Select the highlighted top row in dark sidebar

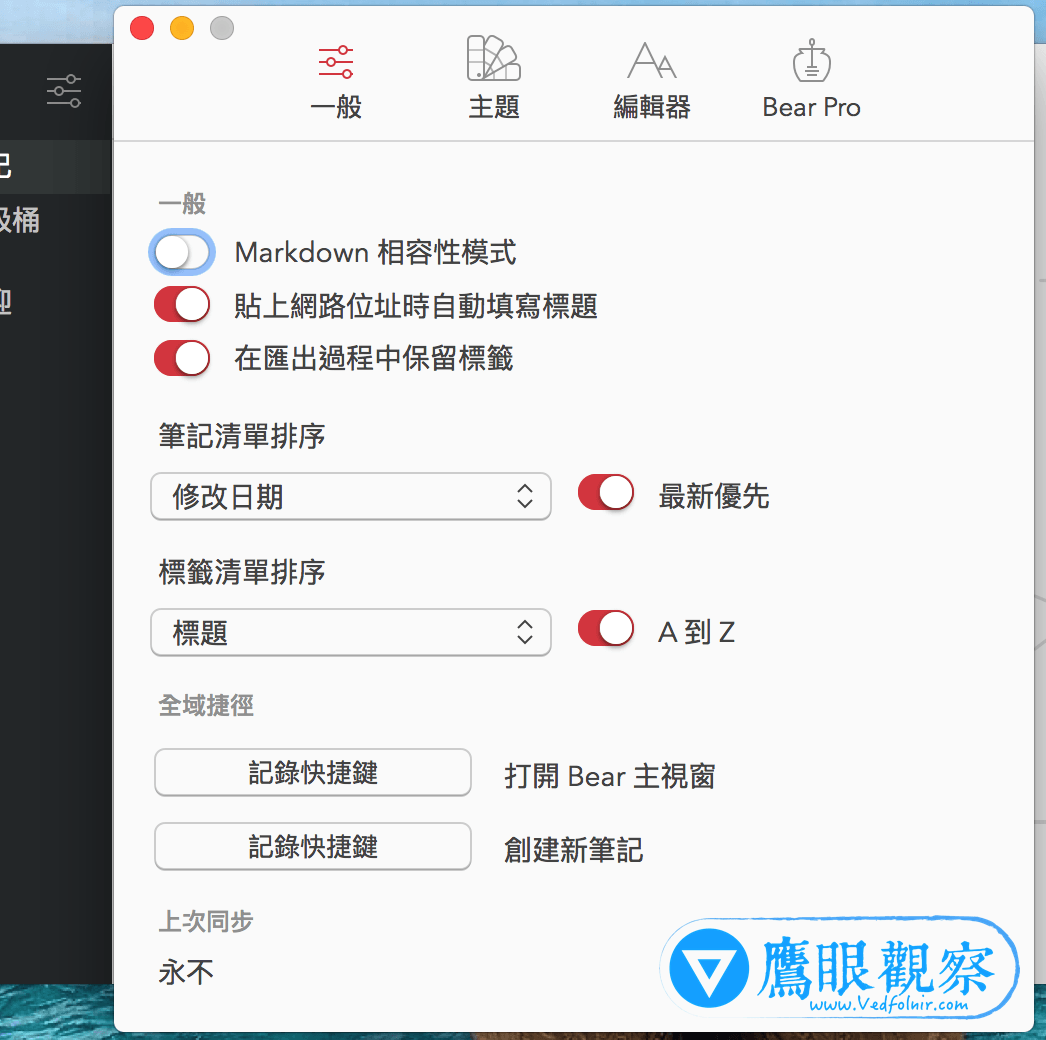(x=55, y=167)
